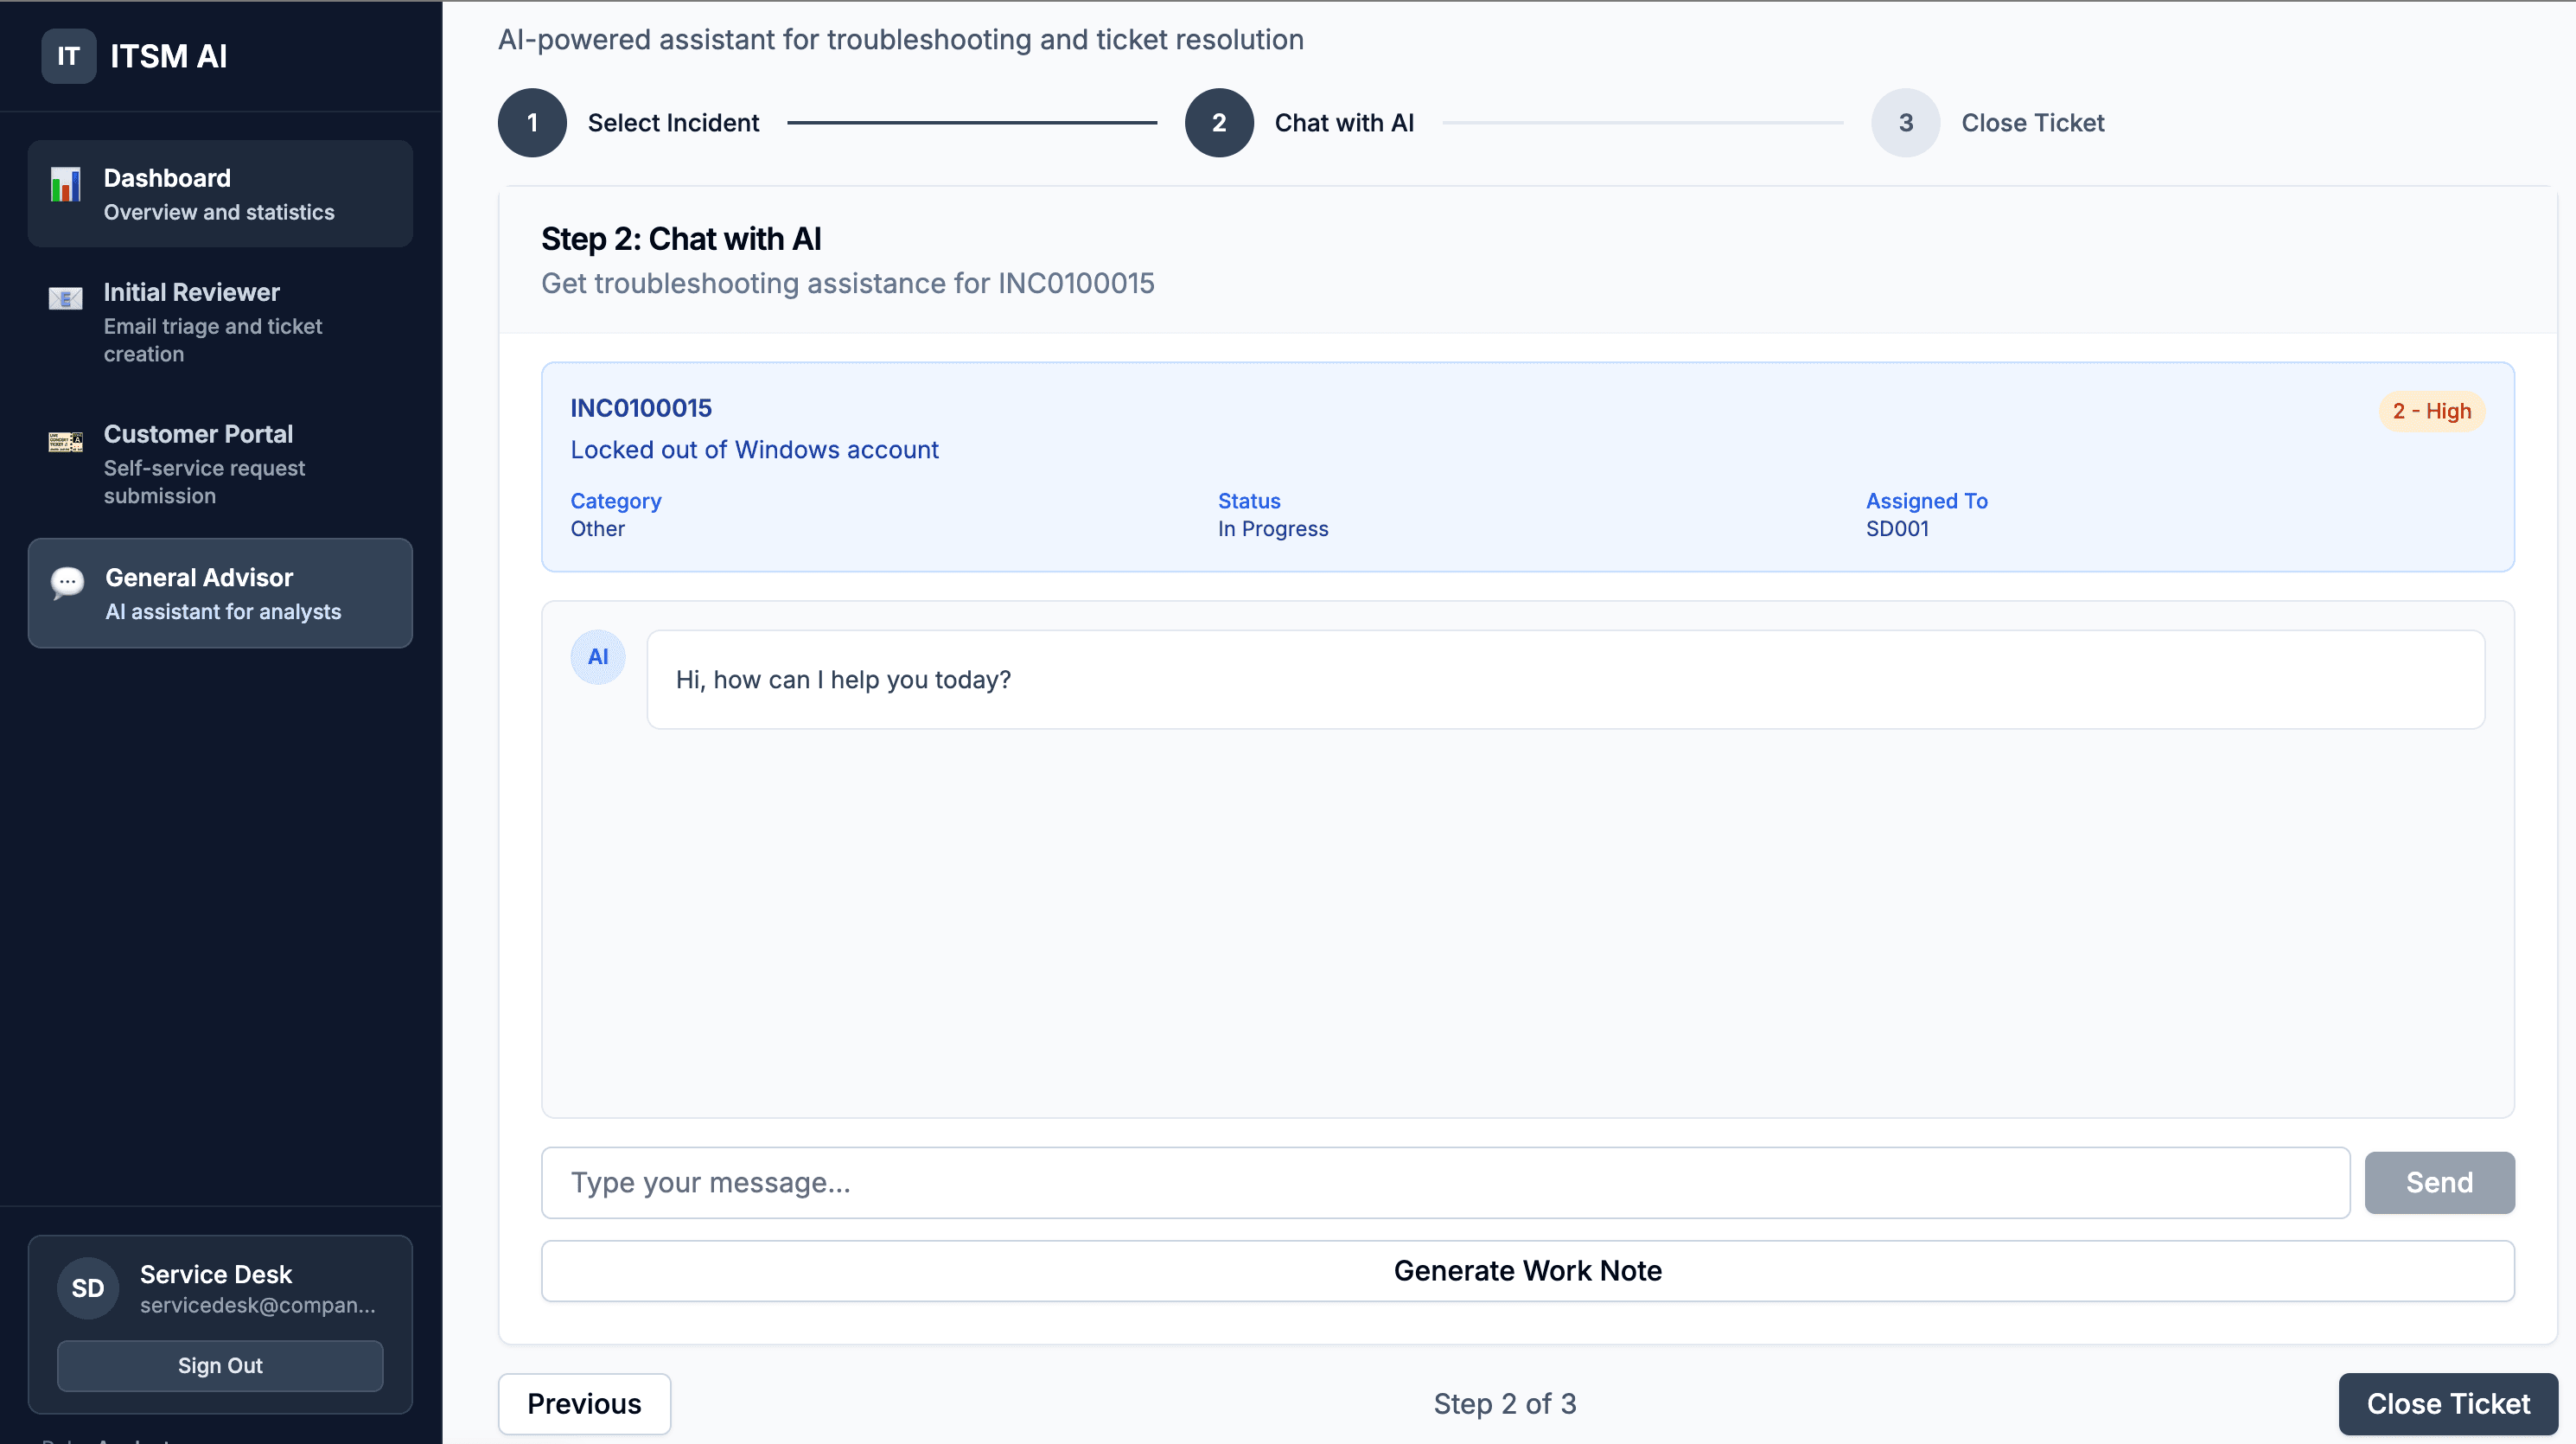Click the AI avatar beside the greeting message
The height and width of the screenshot is (1444, 2576).
point(597,657)
